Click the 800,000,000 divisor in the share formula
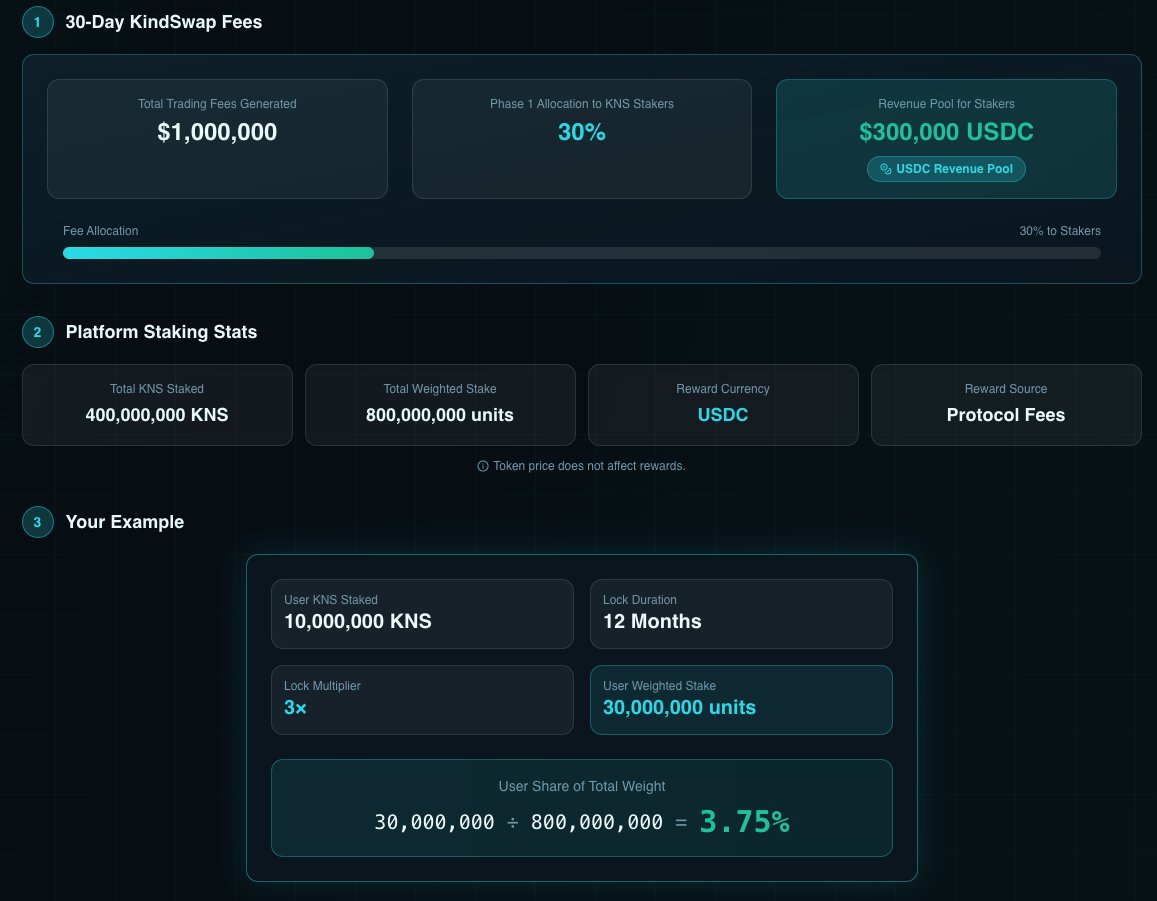 click(x=596, y=822)
